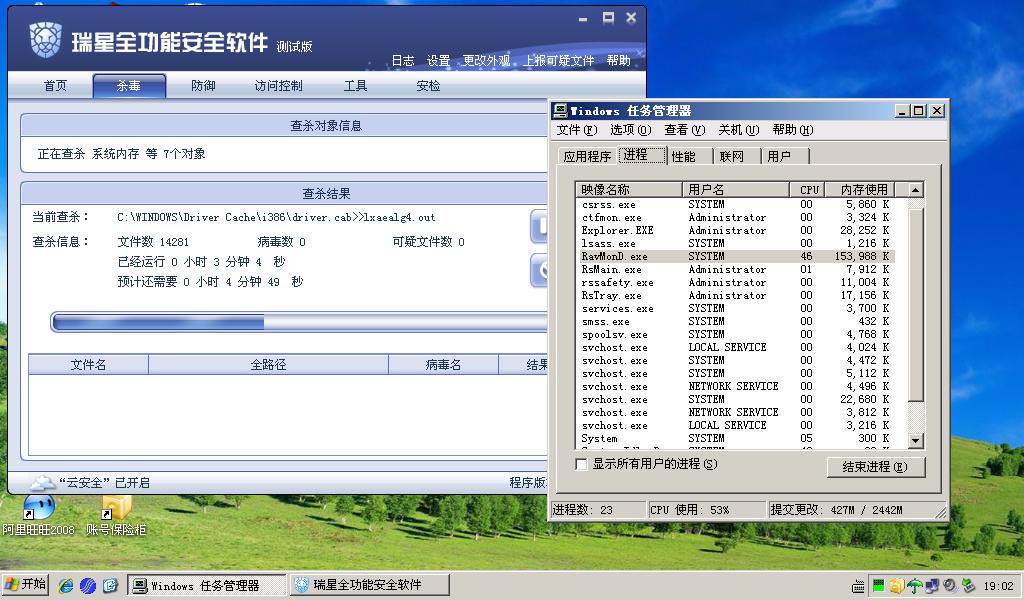Select the RsTray.exe process row

pos(735,296)
